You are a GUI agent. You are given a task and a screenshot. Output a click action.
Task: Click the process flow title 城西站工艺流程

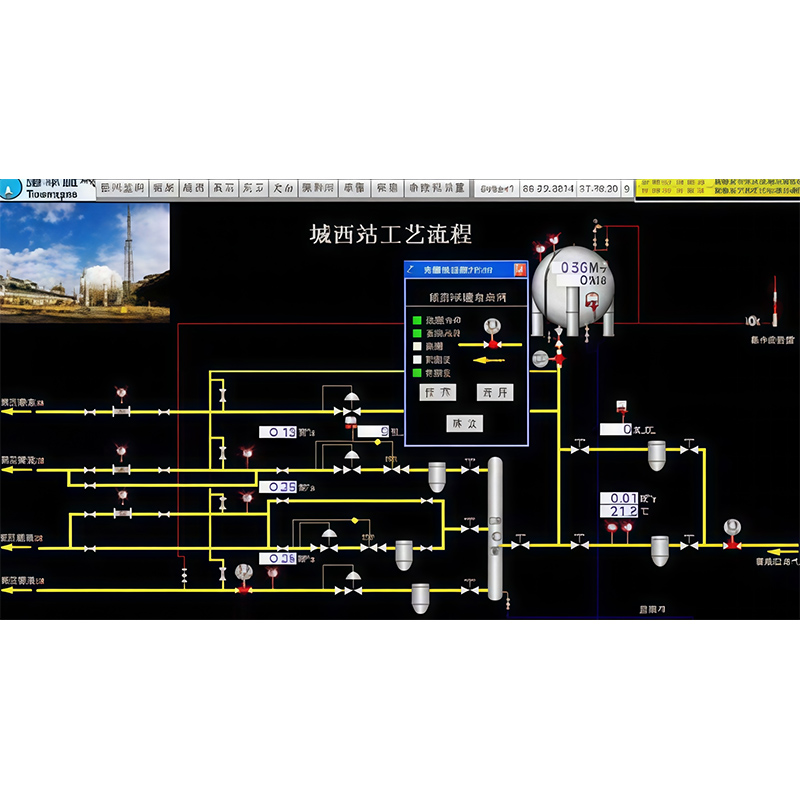coord(390,234)
